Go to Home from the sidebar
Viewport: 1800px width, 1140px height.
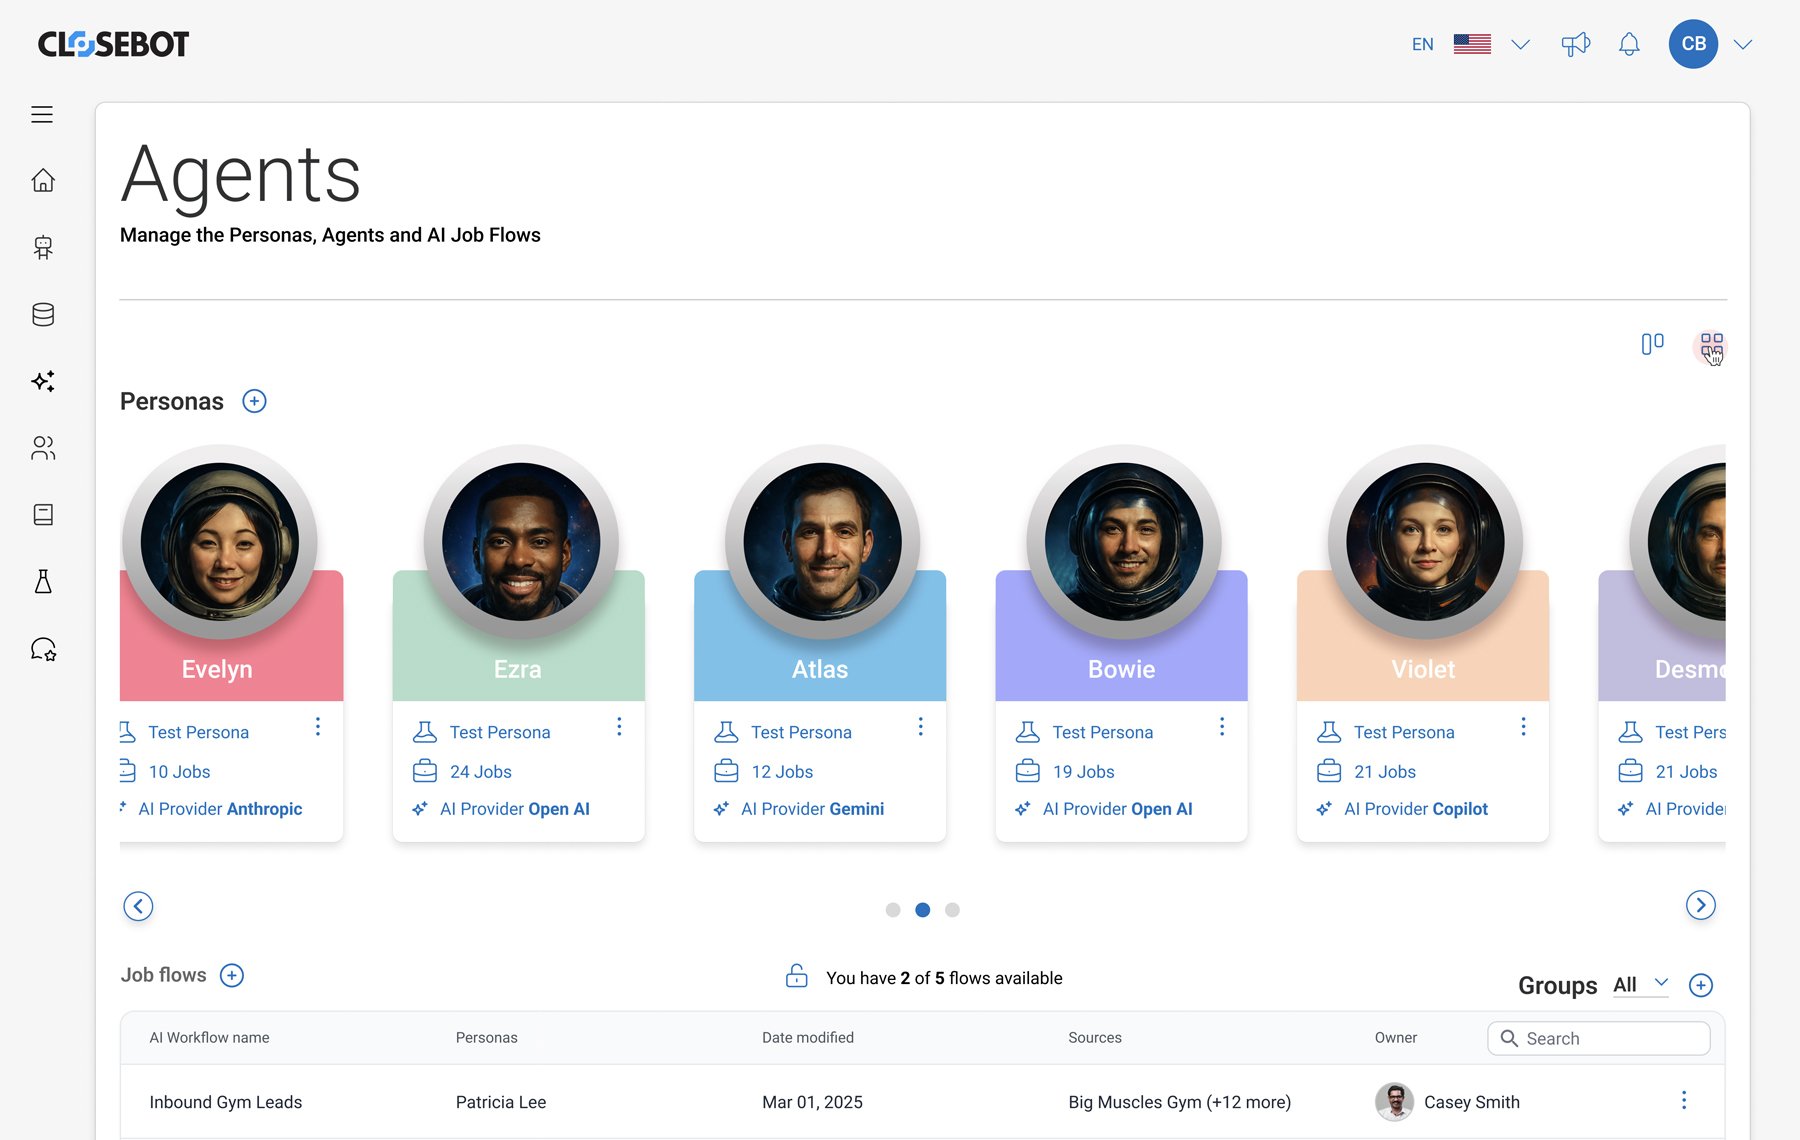click(43, 181)
